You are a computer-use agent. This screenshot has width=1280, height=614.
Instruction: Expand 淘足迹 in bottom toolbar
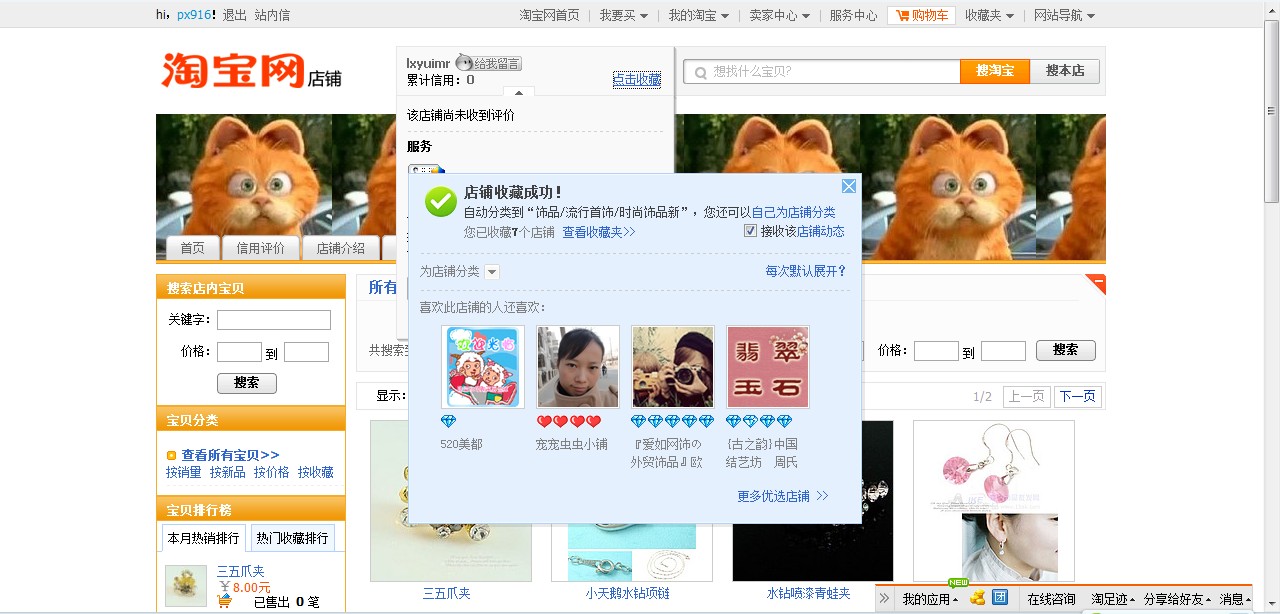[1113, 599]
